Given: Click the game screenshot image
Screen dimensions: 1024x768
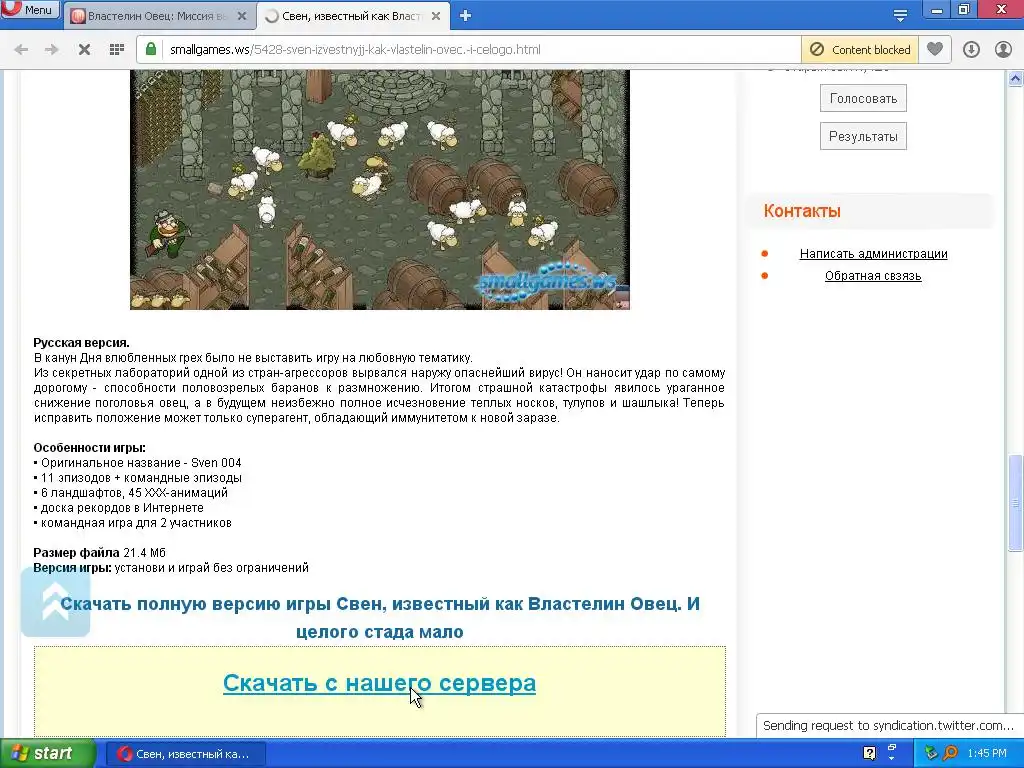Looking at the screenshot, I should 380,189.
